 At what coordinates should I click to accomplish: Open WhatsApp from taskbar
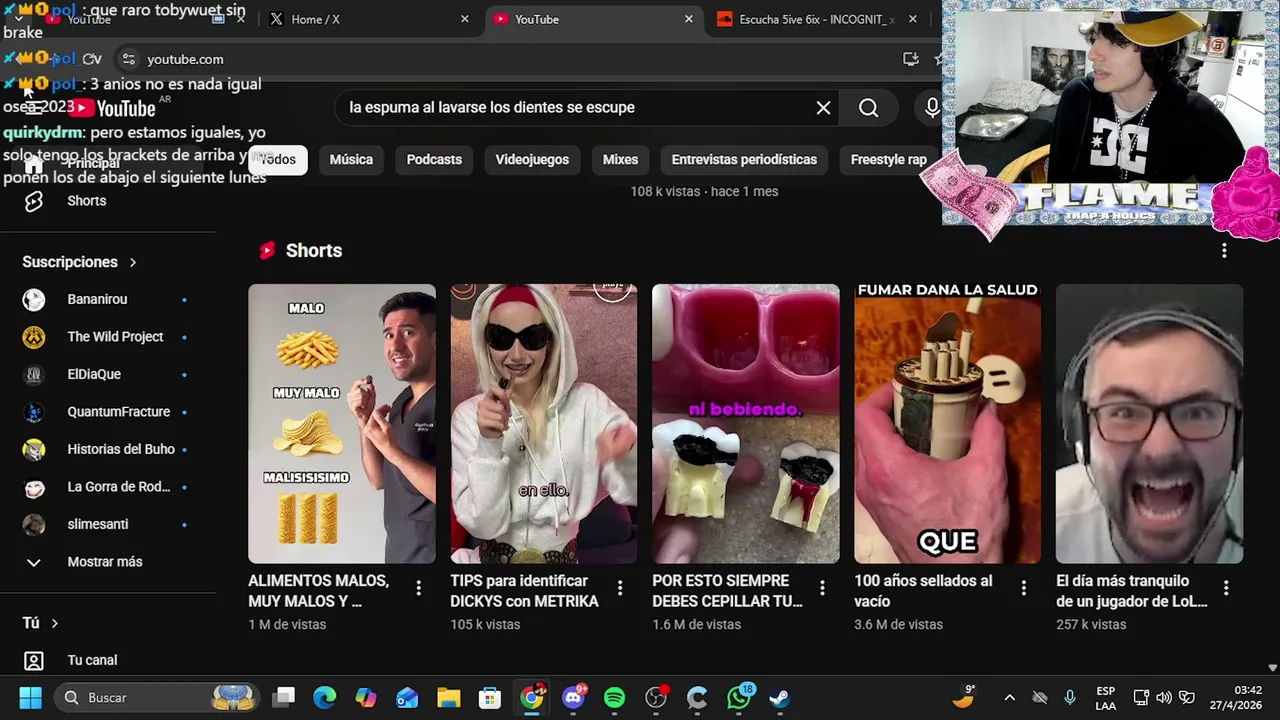(x=739, y=698)
